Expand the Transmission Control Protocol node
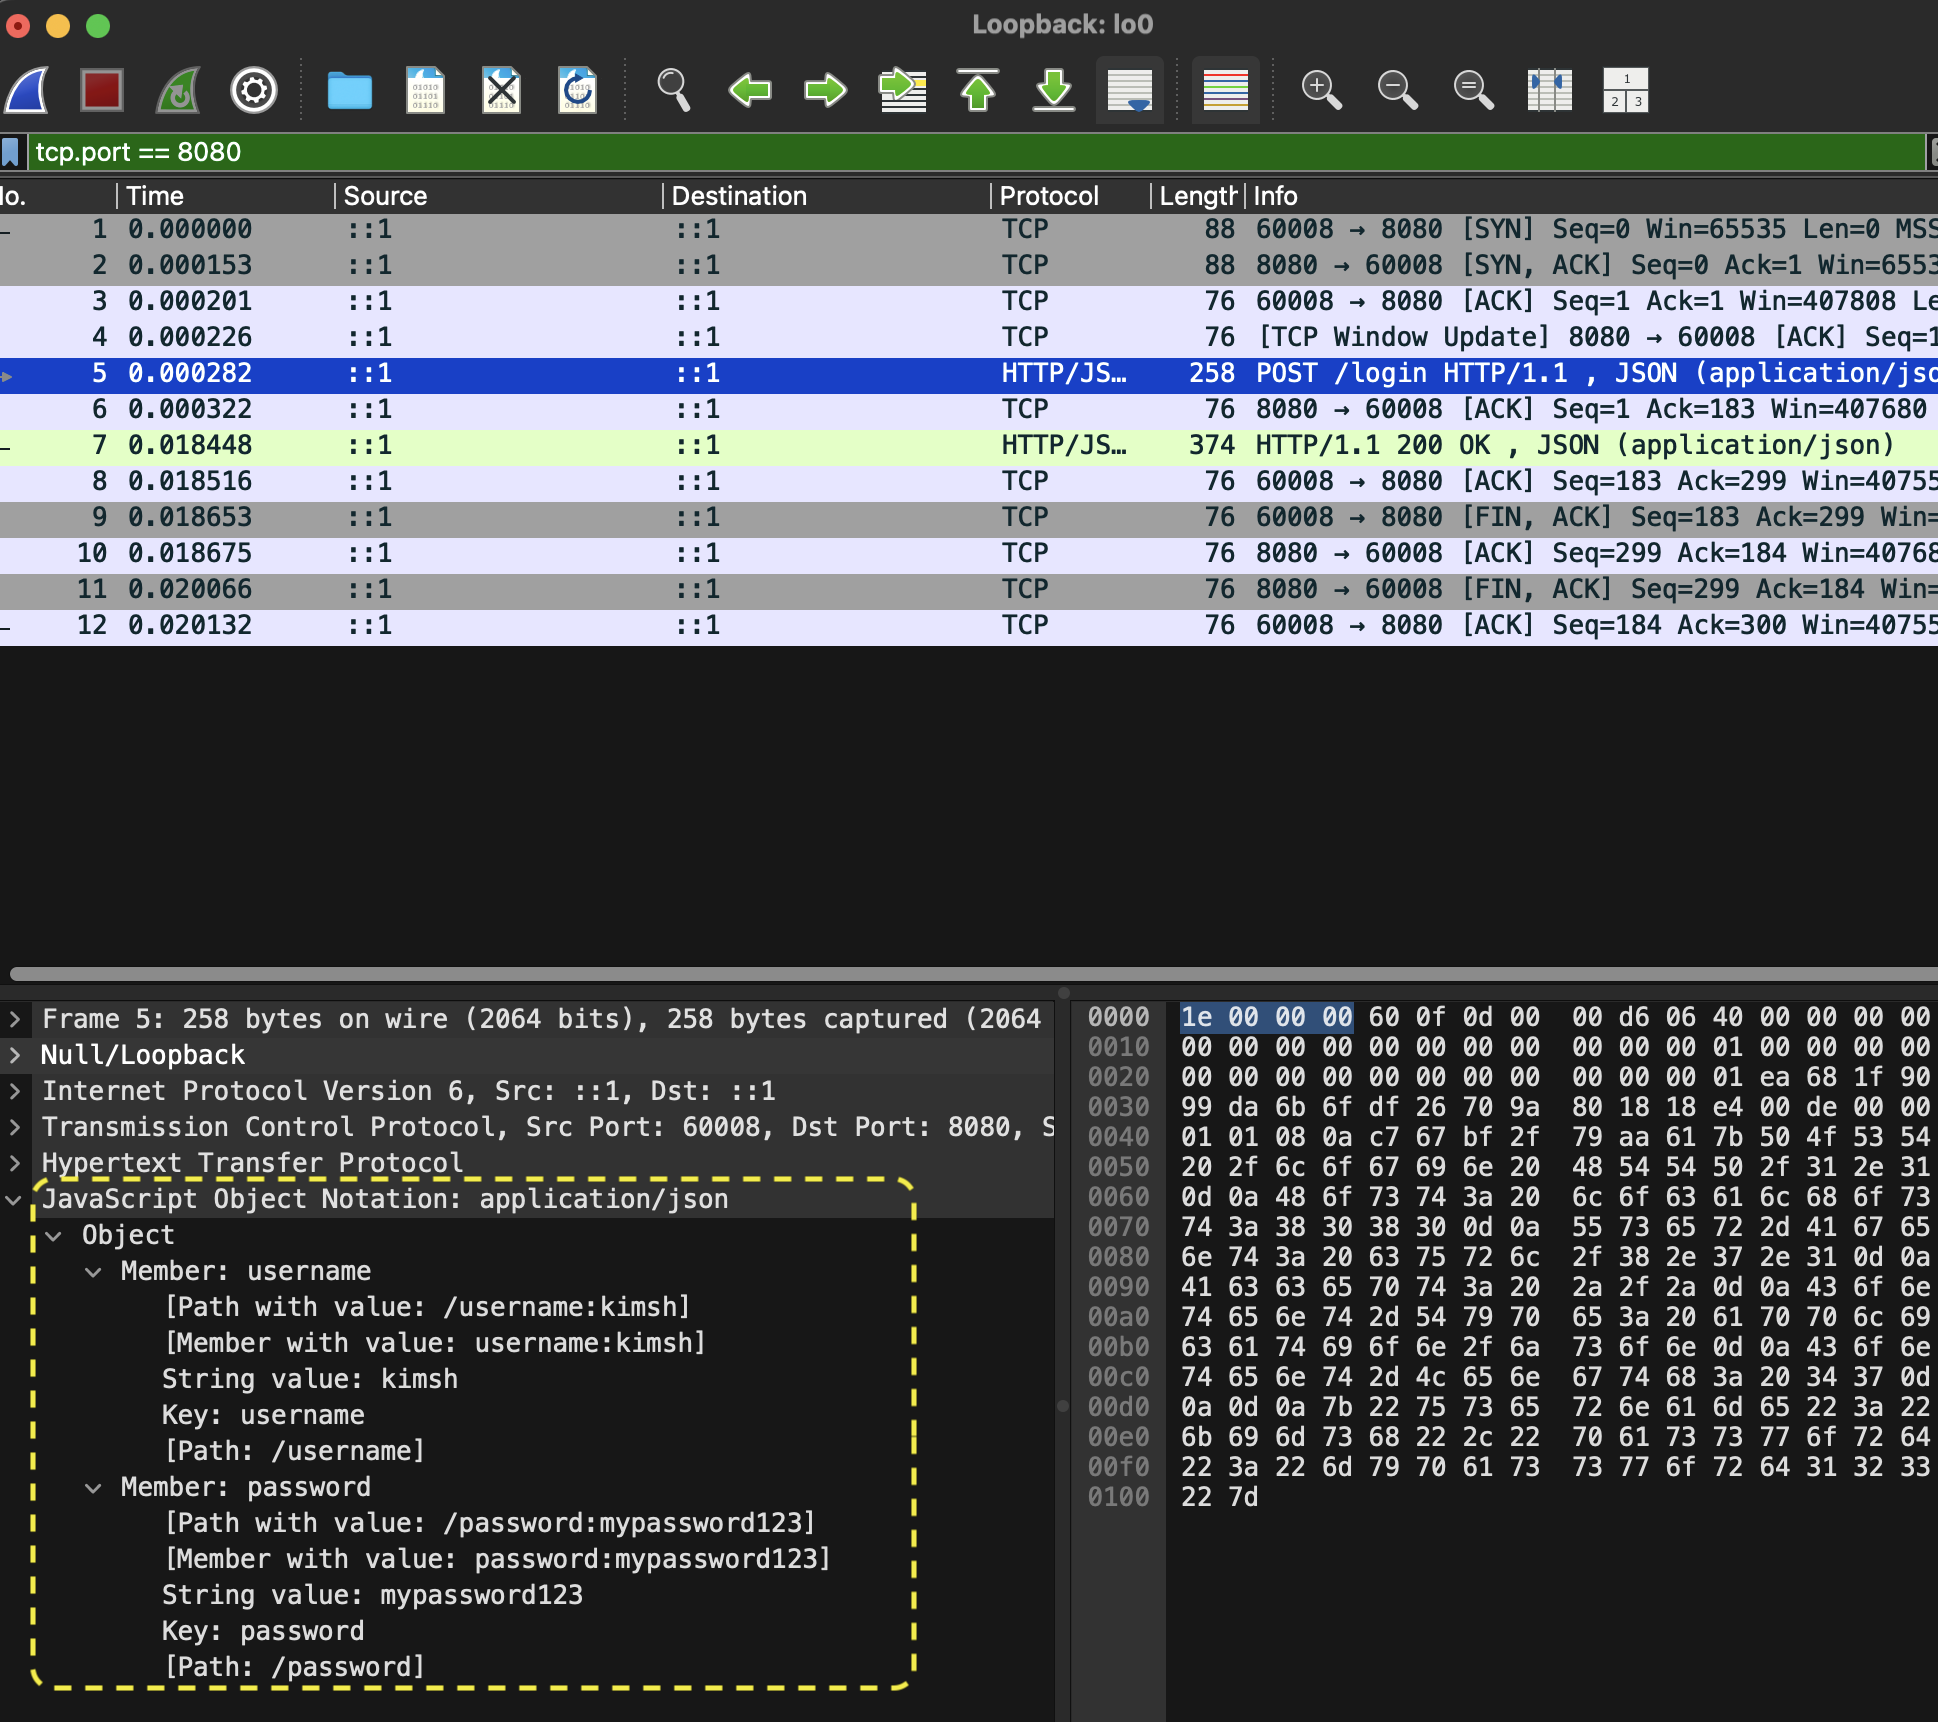1938x1722 pixels. [14, 1127]
